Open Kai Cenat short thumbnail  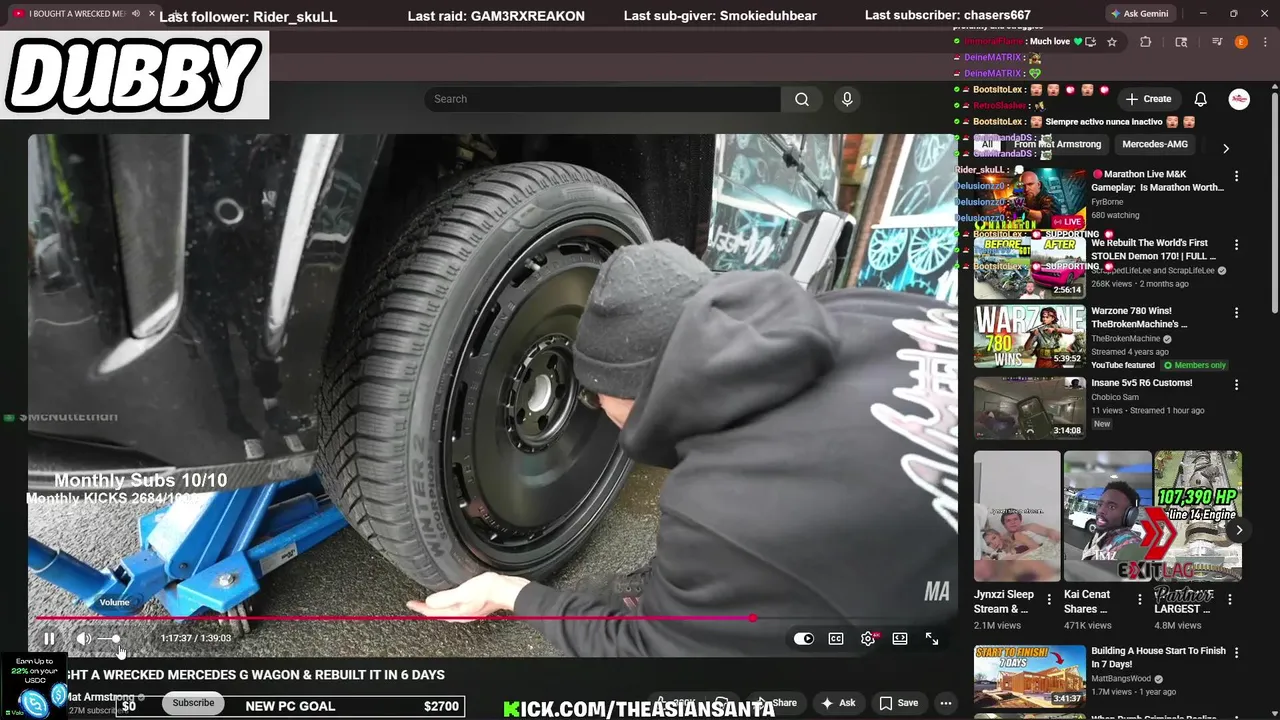(1107, 516)
